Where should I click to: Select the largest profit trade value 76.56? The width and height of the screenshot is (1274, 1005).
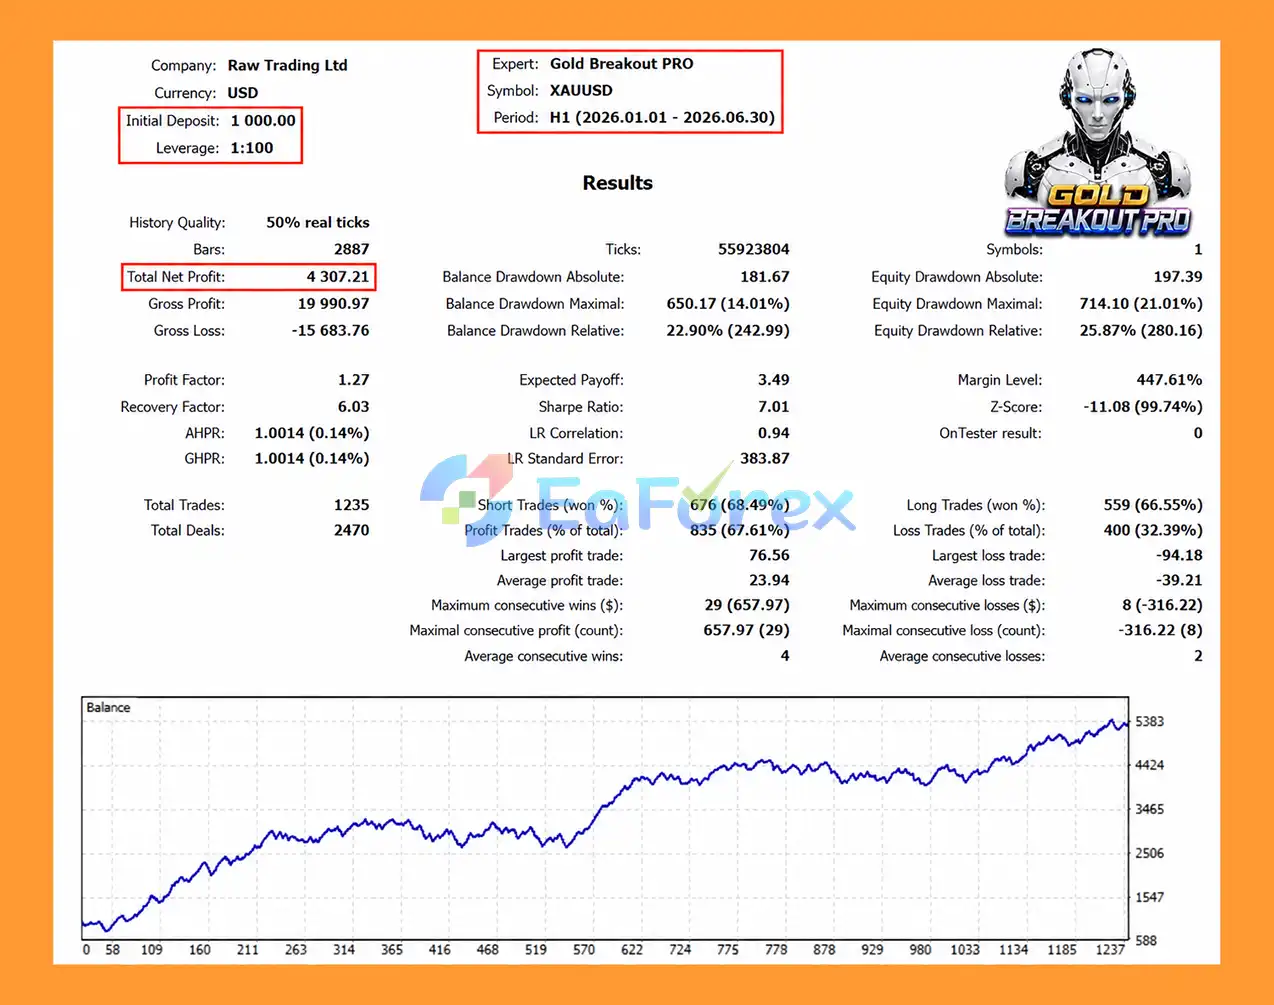pyautogui.click(x=770, y=555)
